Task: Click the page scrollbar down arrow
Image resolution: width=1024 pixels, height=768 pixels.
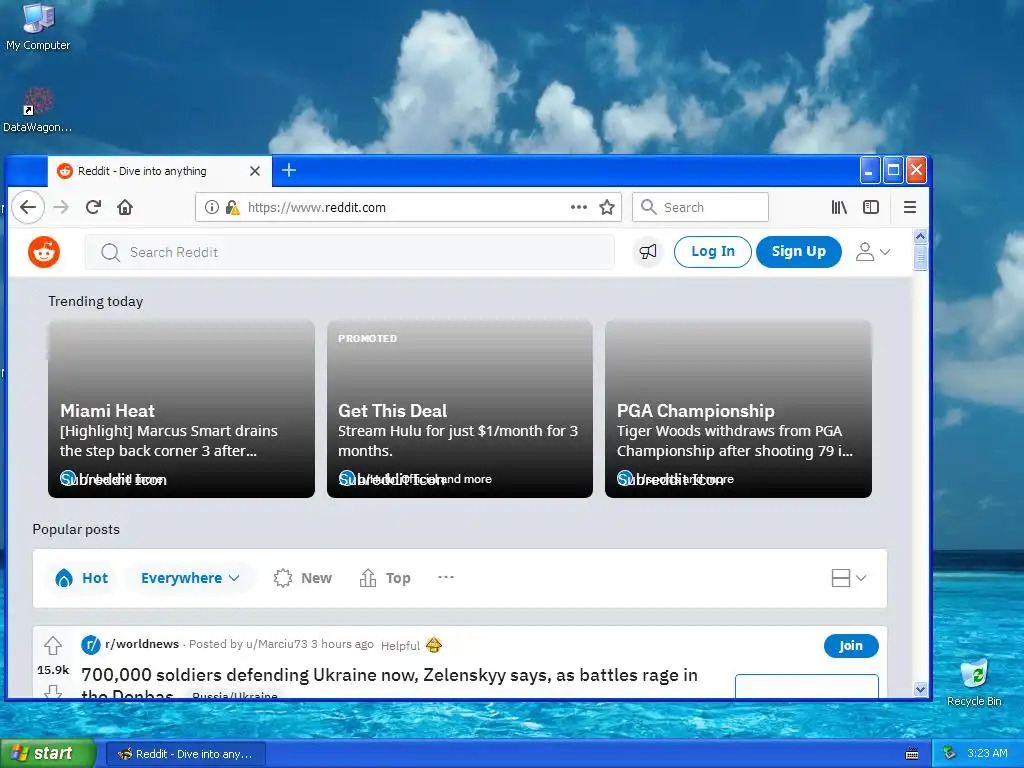Action: (920, 689)
